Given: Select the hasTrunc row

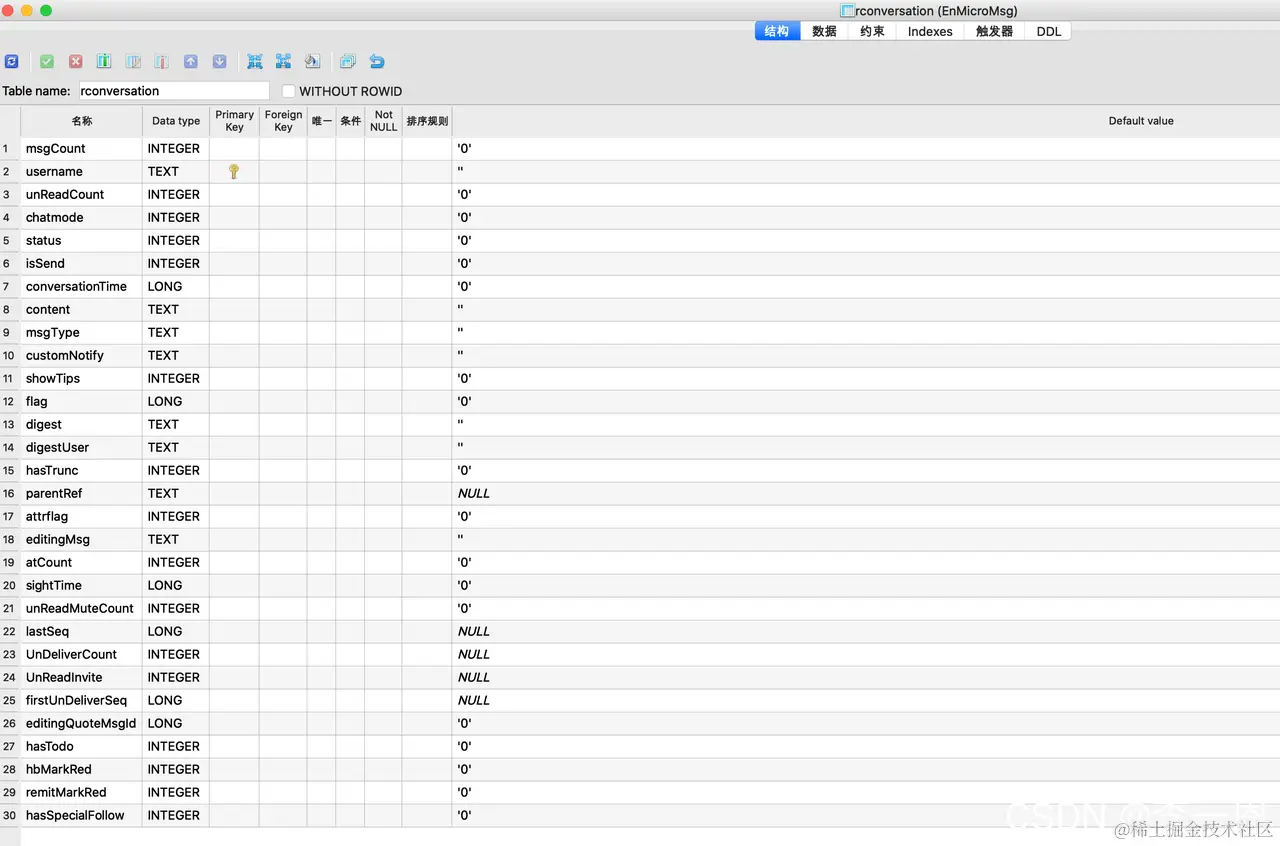Looking at the screenshot, I should (640, 471).
